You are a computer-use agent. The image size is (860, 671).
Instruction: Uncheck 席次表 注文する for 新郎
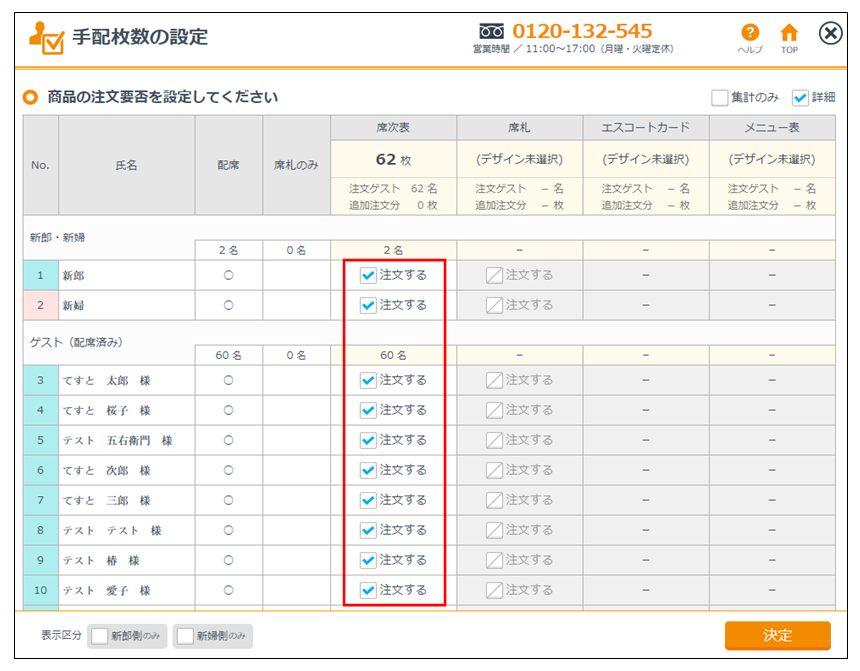click(368, 275)
